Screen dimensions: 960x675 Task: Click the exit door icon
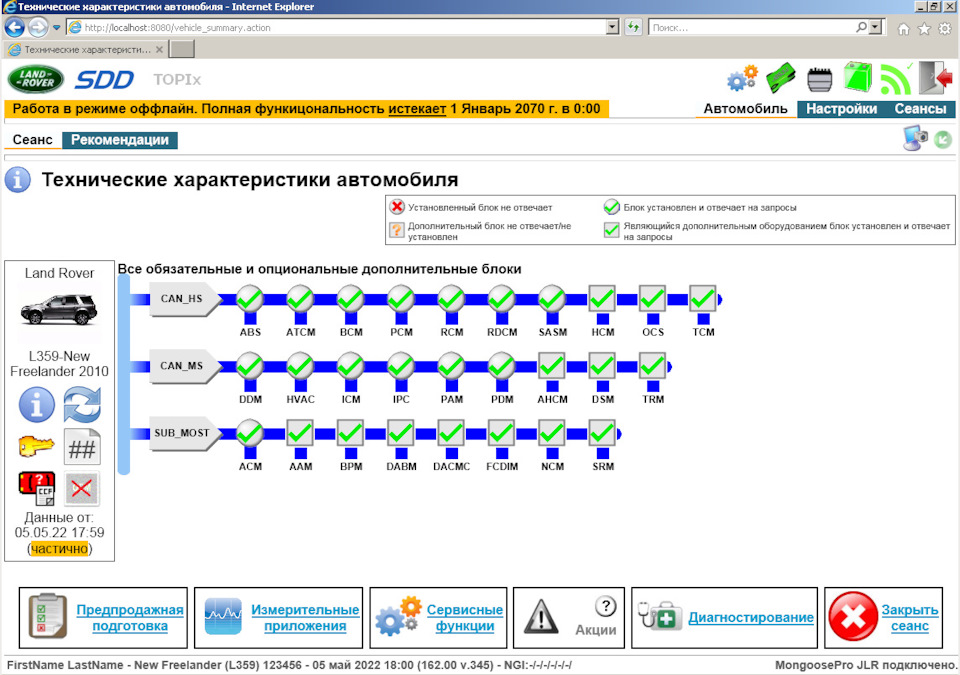(x=936, y=77)
